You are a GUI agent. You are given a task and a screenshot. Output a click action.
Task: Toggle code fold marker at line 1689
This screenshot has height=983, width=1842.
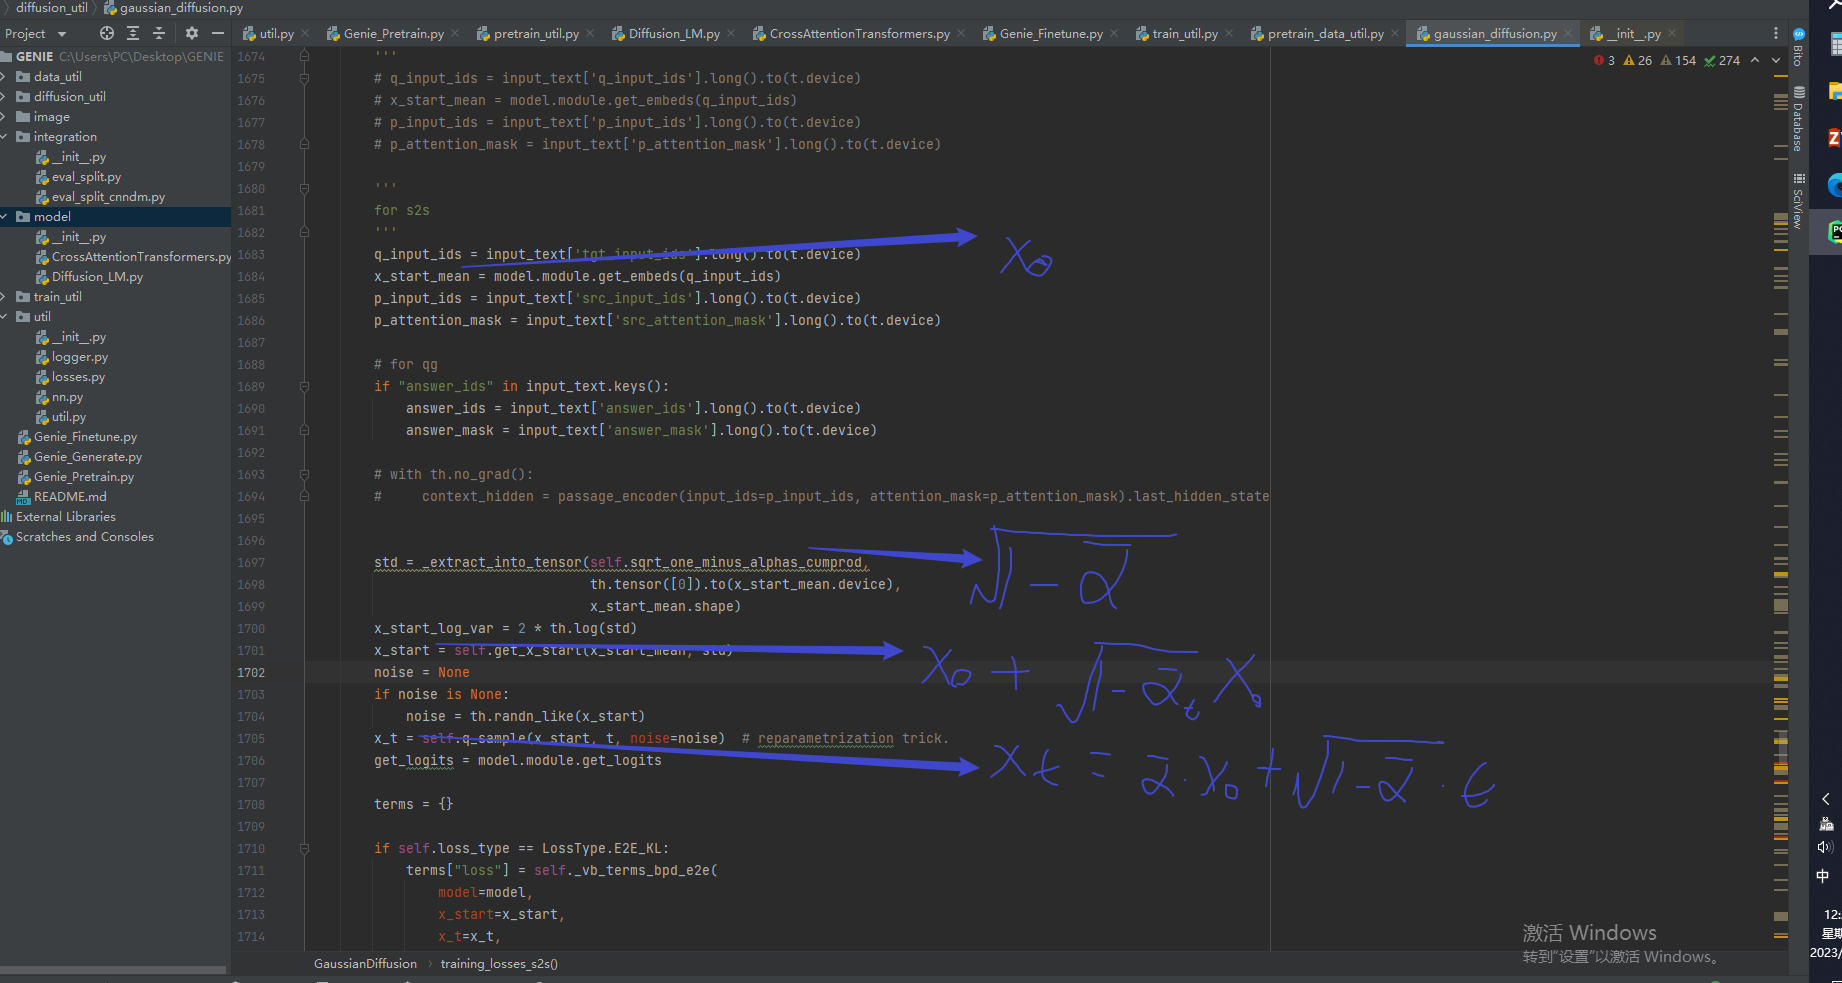304,387
